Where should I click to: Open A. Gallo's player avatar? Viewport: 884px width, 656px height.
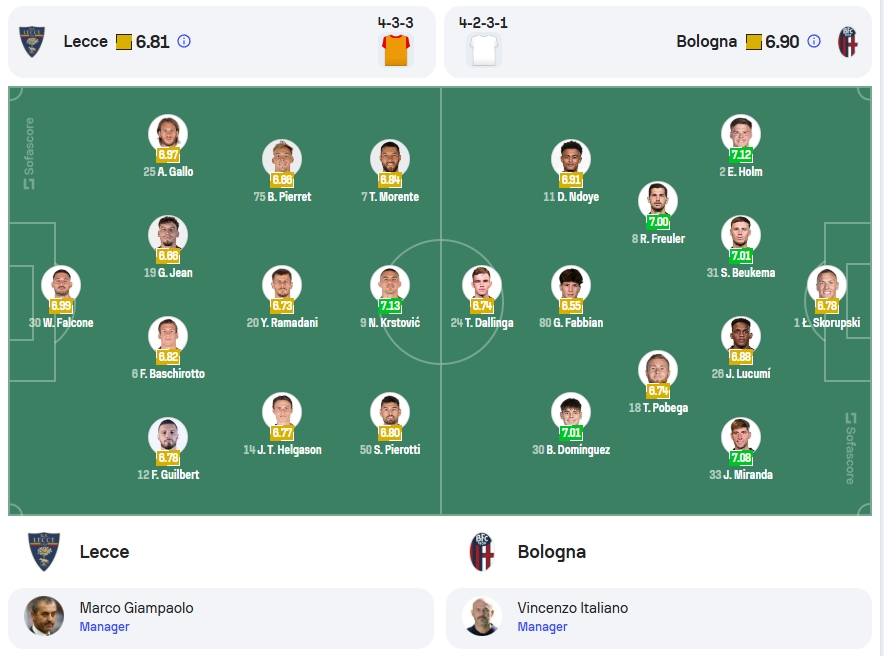tap(168, 133)
